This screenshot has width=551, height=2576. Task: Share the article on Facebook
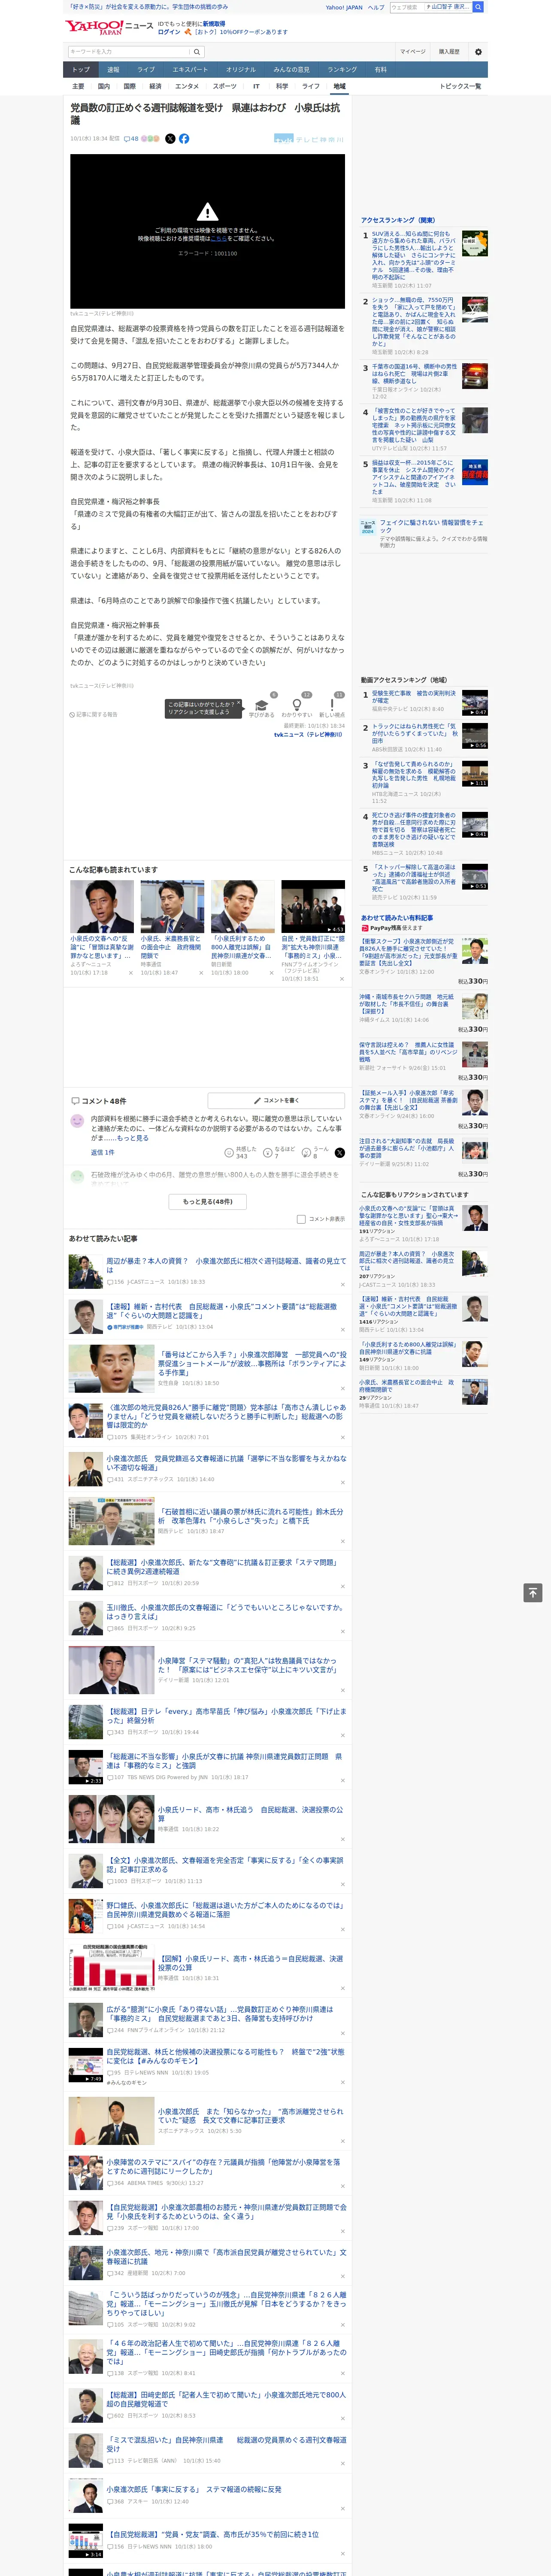click(x=184, y=139)
